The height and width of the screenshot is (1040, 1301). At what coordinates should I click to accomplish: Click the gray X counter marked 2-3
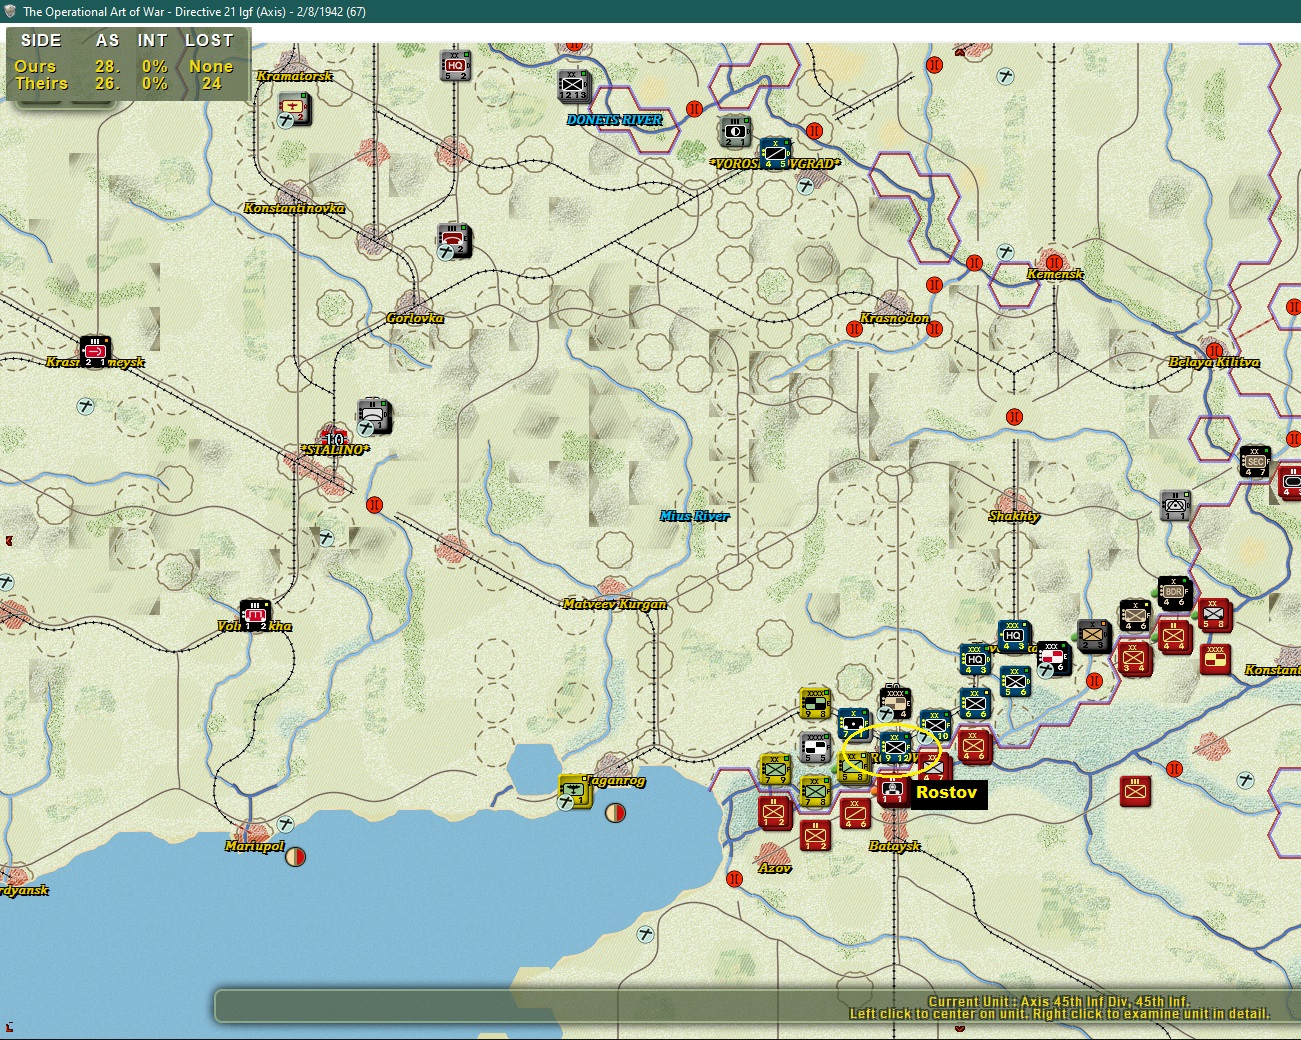(1094, 635)
